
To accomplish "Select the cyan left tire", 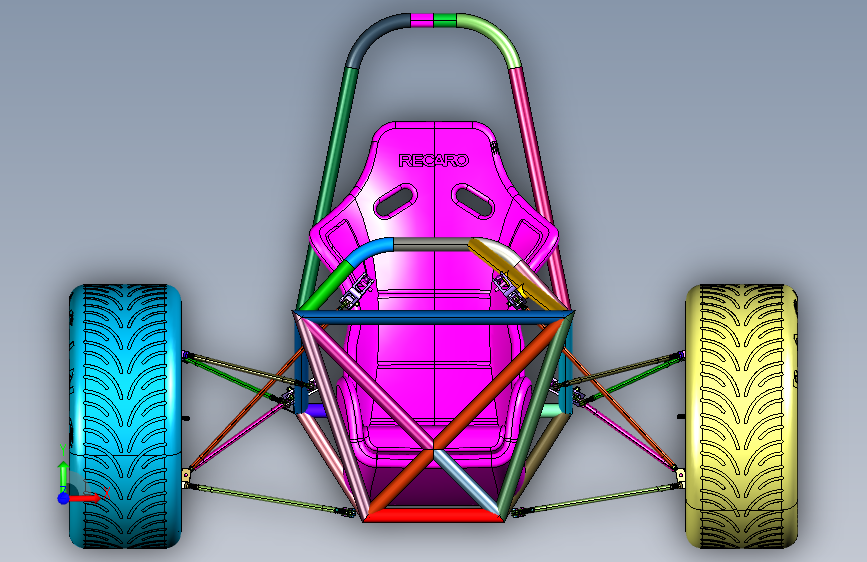I will pyautogui.click(x=126, y=417).
